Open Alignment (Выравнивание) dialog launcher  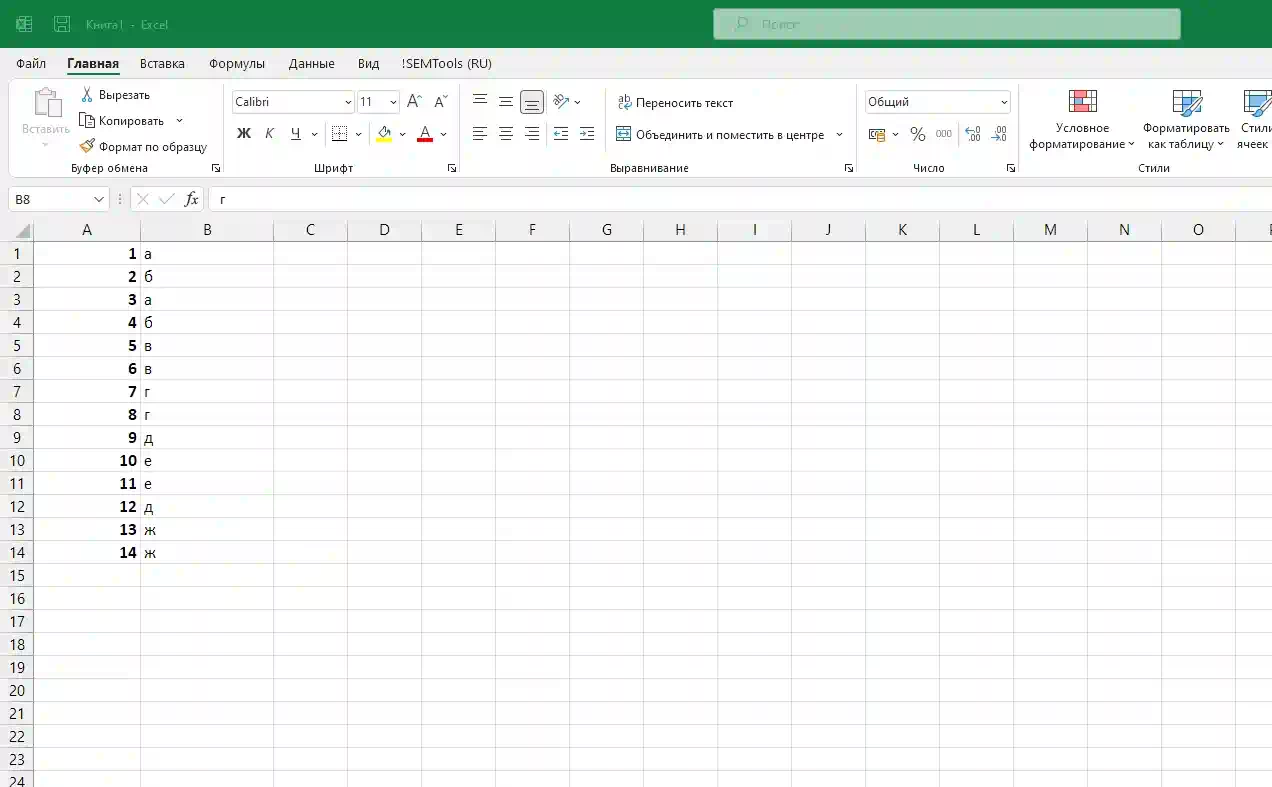[x=849, y=169]
